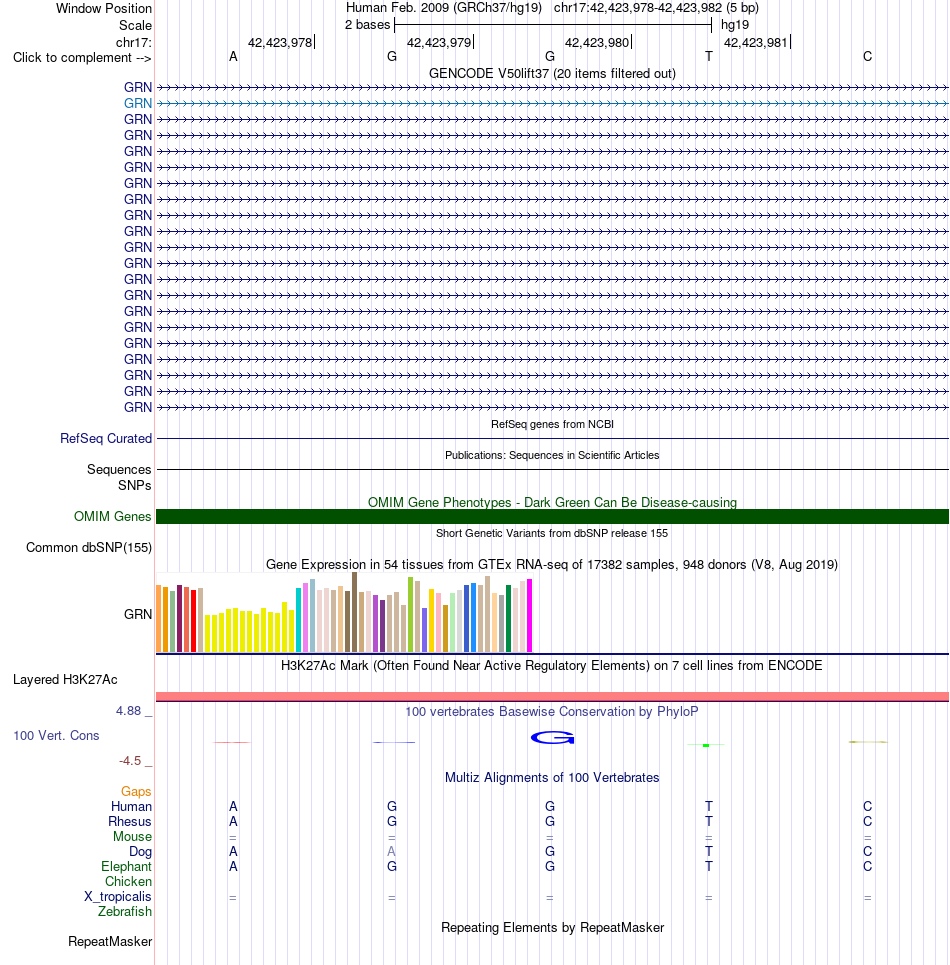The width and height of the screenshot is (950, 965).
Task: Click the '2 bases' scale bar
Action: tap(552, 25)
